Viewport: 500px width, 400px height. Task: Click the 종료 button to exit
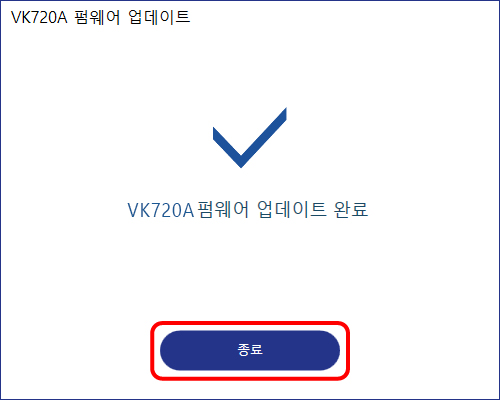pyautogui.click(x=250, y=350)
